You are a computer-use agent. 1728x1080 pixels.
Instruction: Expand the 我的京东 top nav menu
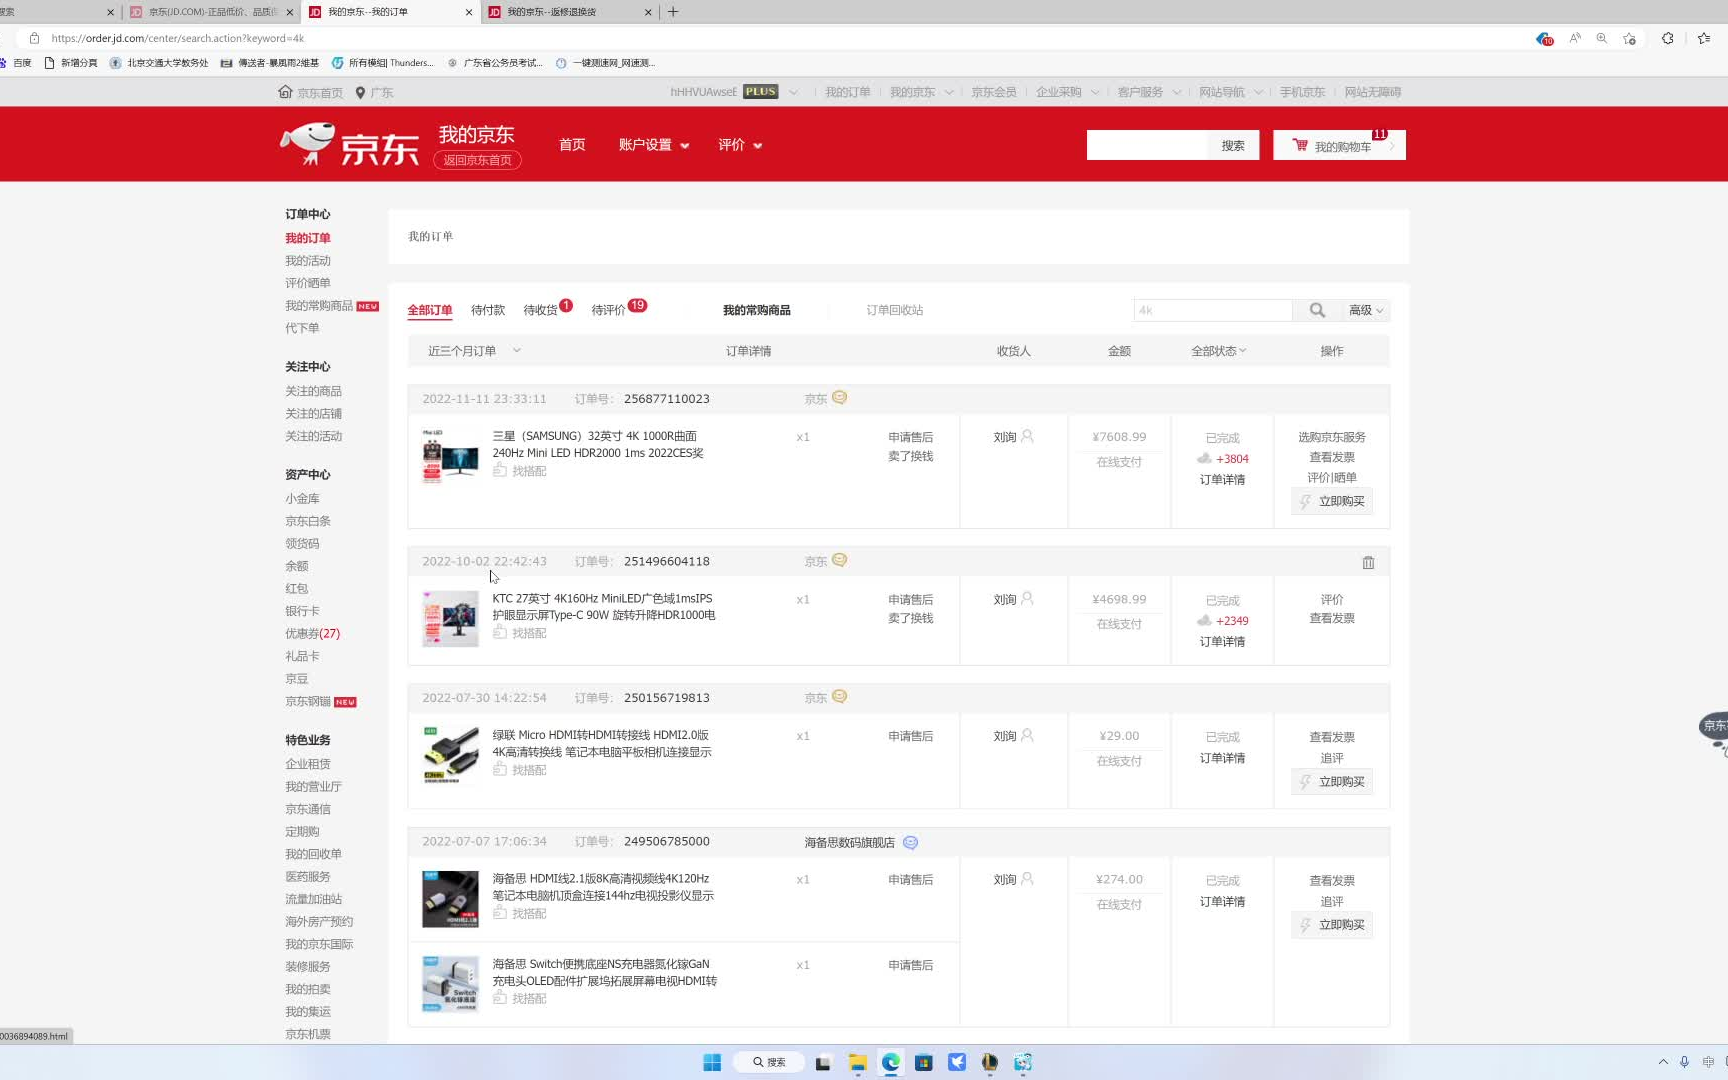pos(922,92)
